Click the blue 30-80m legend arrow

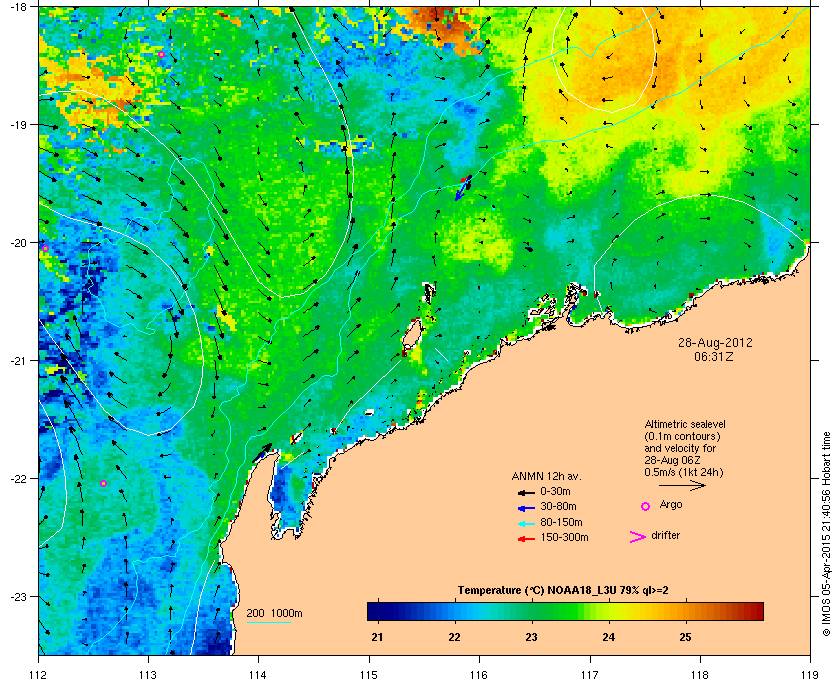[x=527, y=508]
